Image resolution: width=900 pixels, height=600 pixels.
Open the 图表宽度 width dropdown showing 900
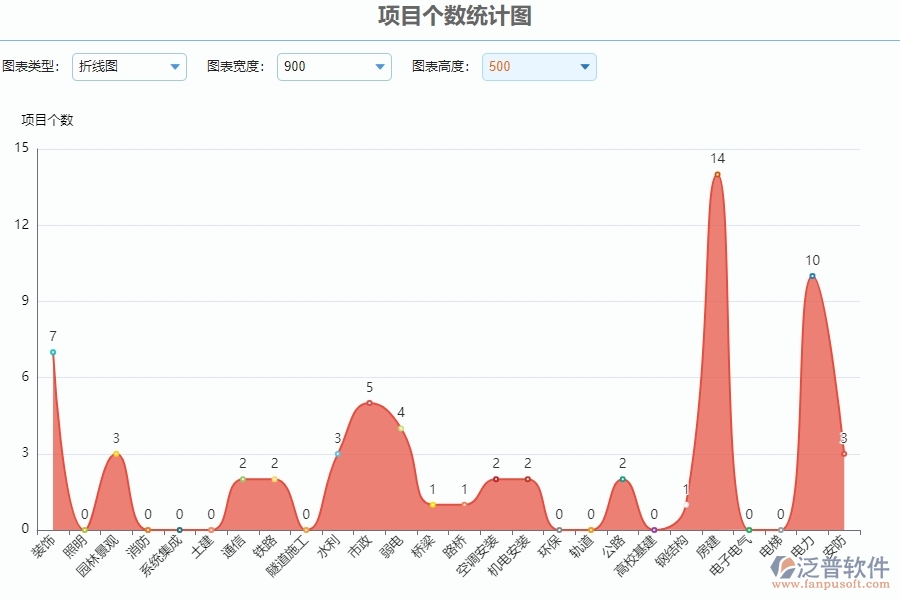coord(334,67)
